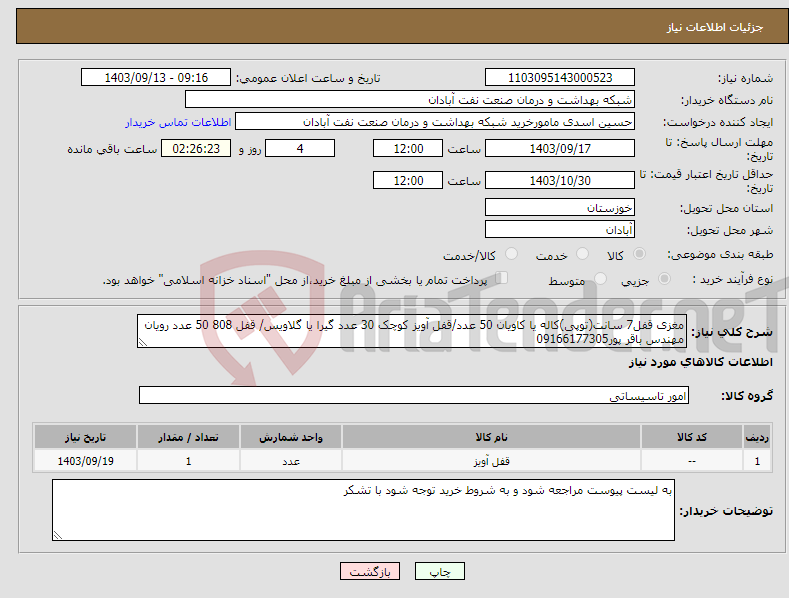The image size is (789, 598).
Task: Click the request creator field حسین اسدی
Action: point(435,122)
